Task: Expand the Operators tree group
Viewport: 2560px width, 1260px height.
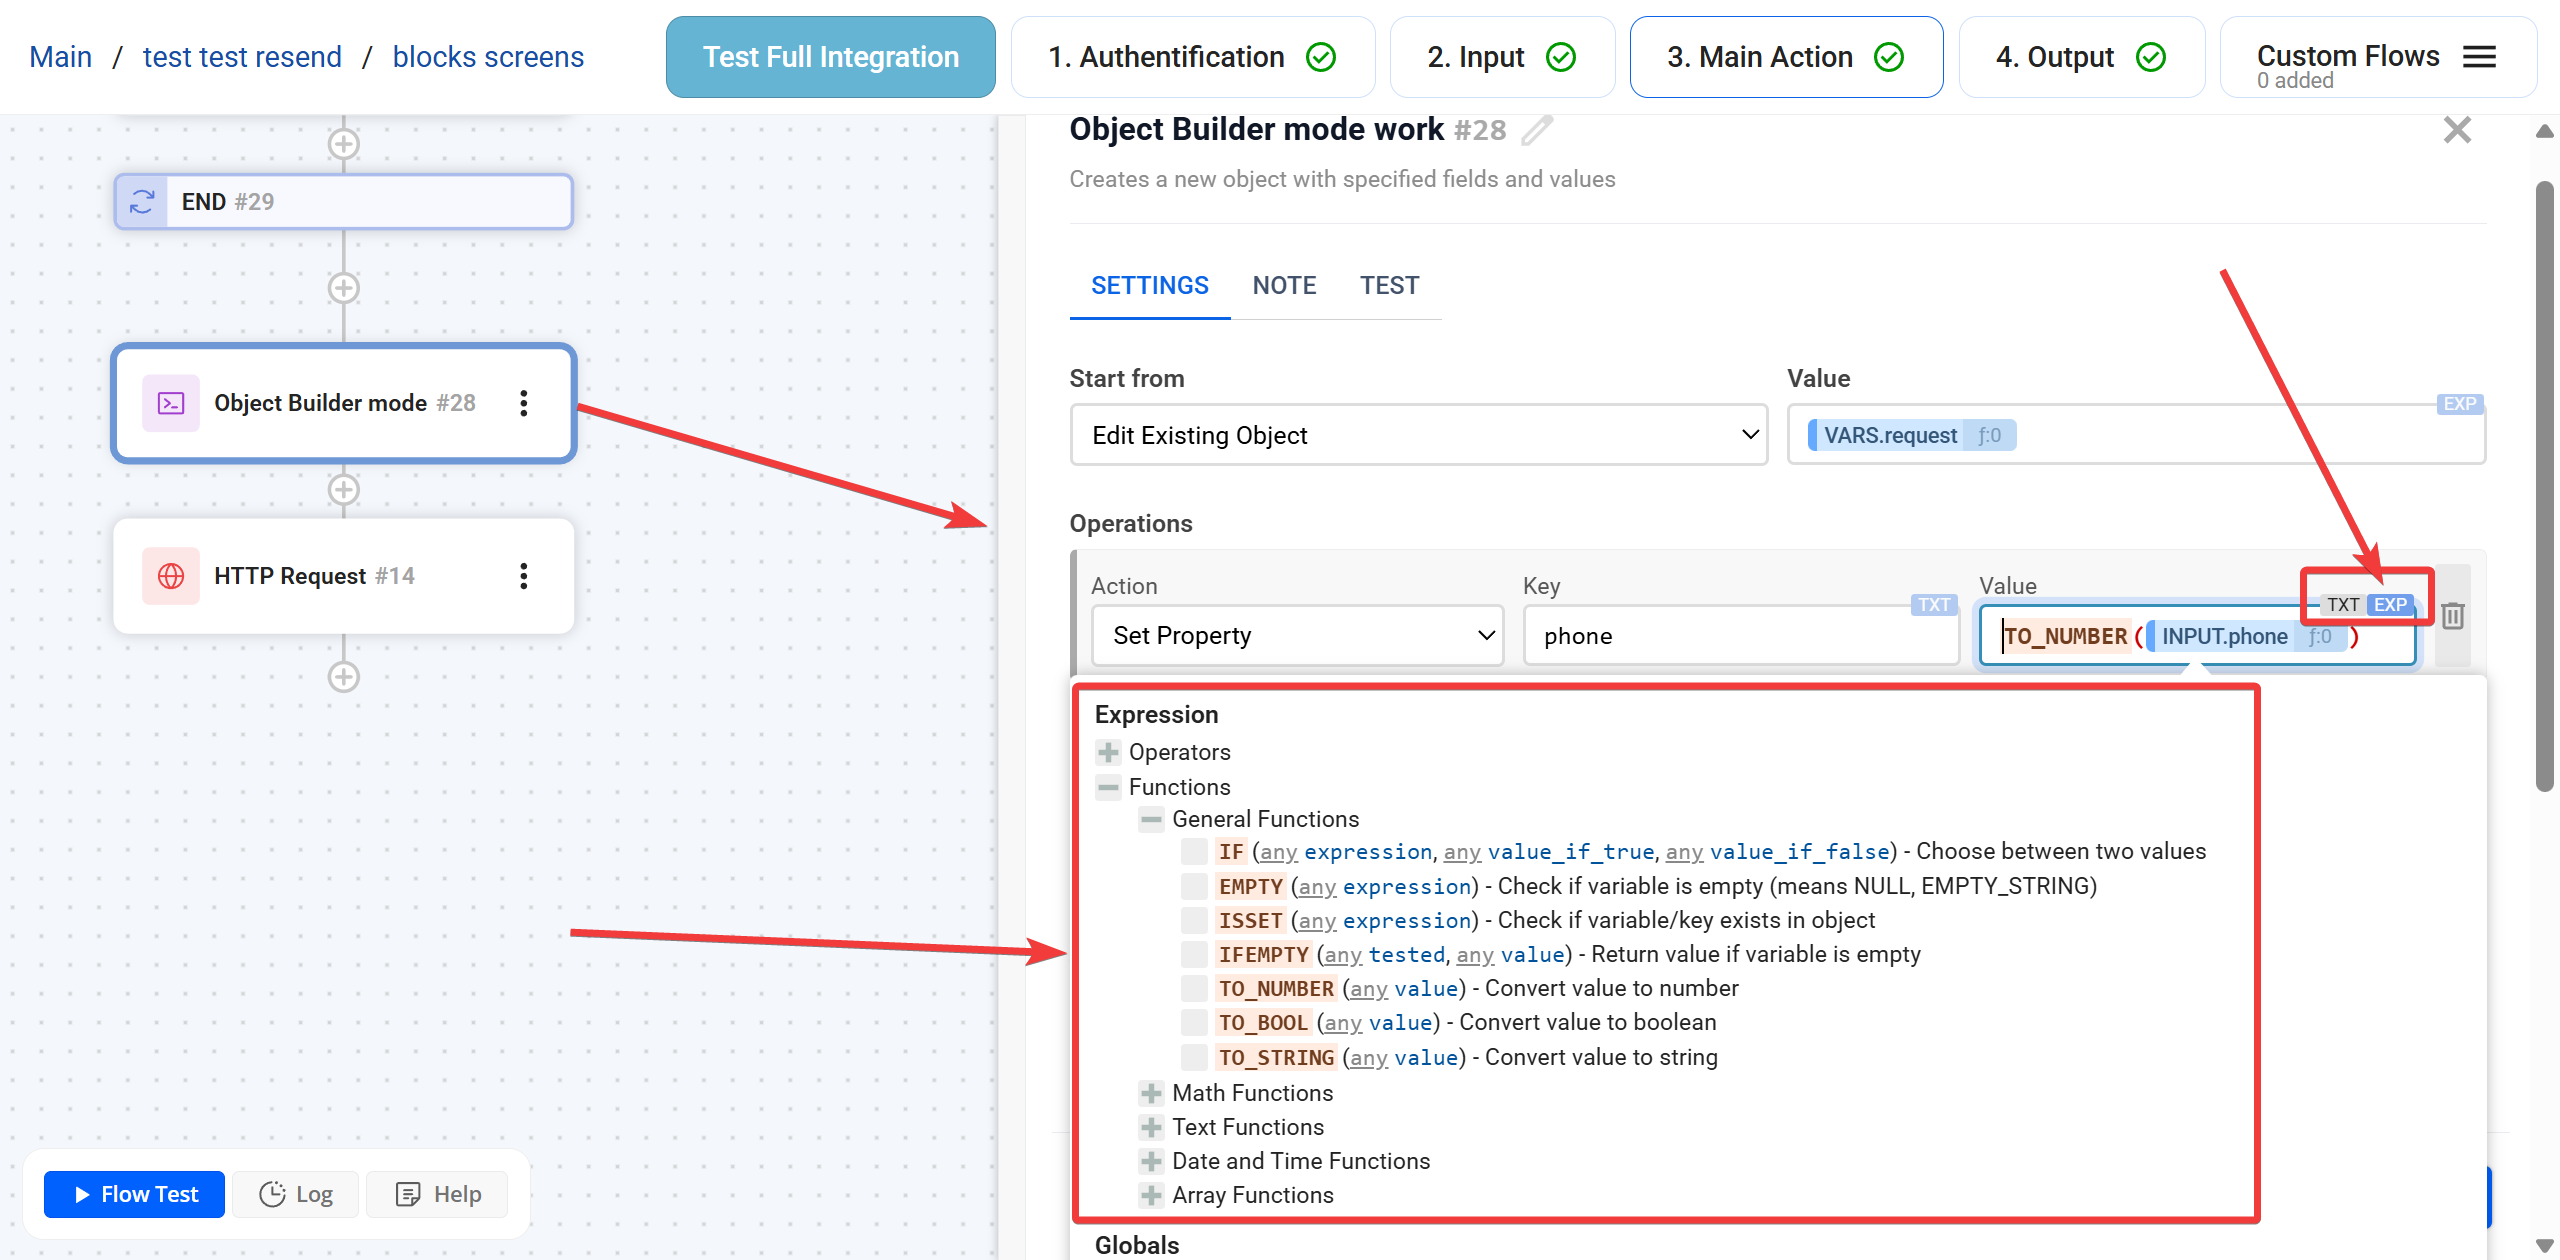Action: click(x=1108, y=752)
